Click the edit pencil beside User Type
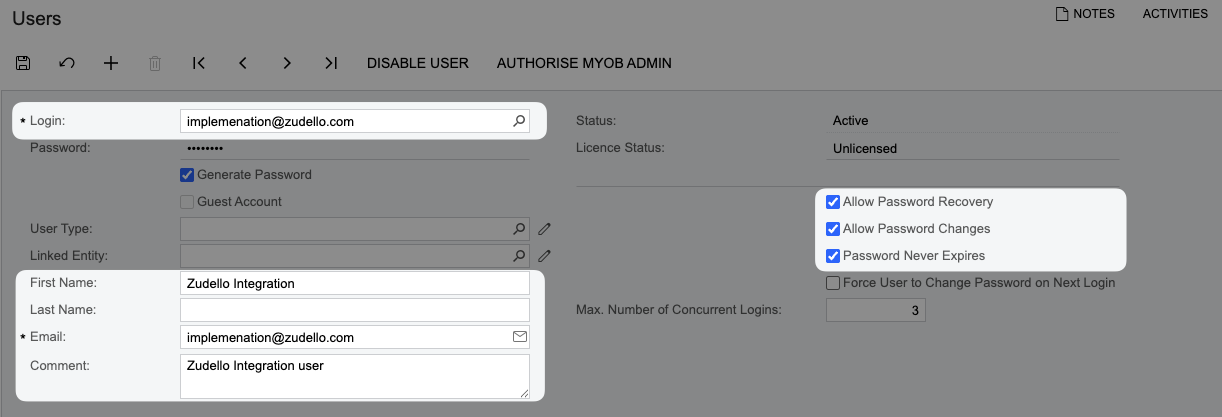The image size is (1222, 417). [x=545, y=228]
